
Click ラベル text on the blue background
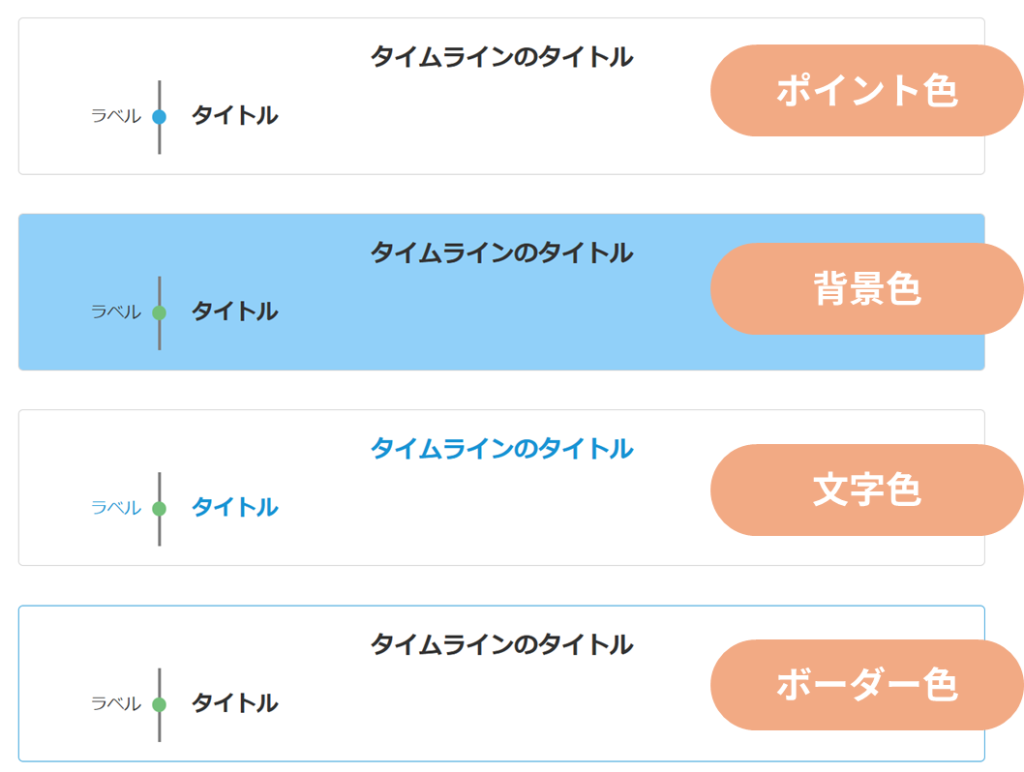[116, 312]
